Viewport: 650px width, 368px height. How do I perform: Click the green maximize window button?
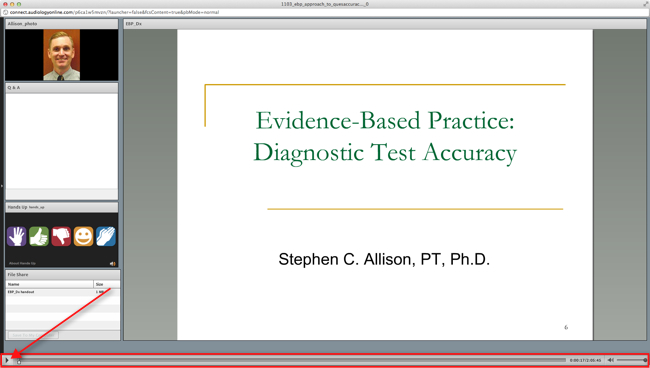pos(19,4)
